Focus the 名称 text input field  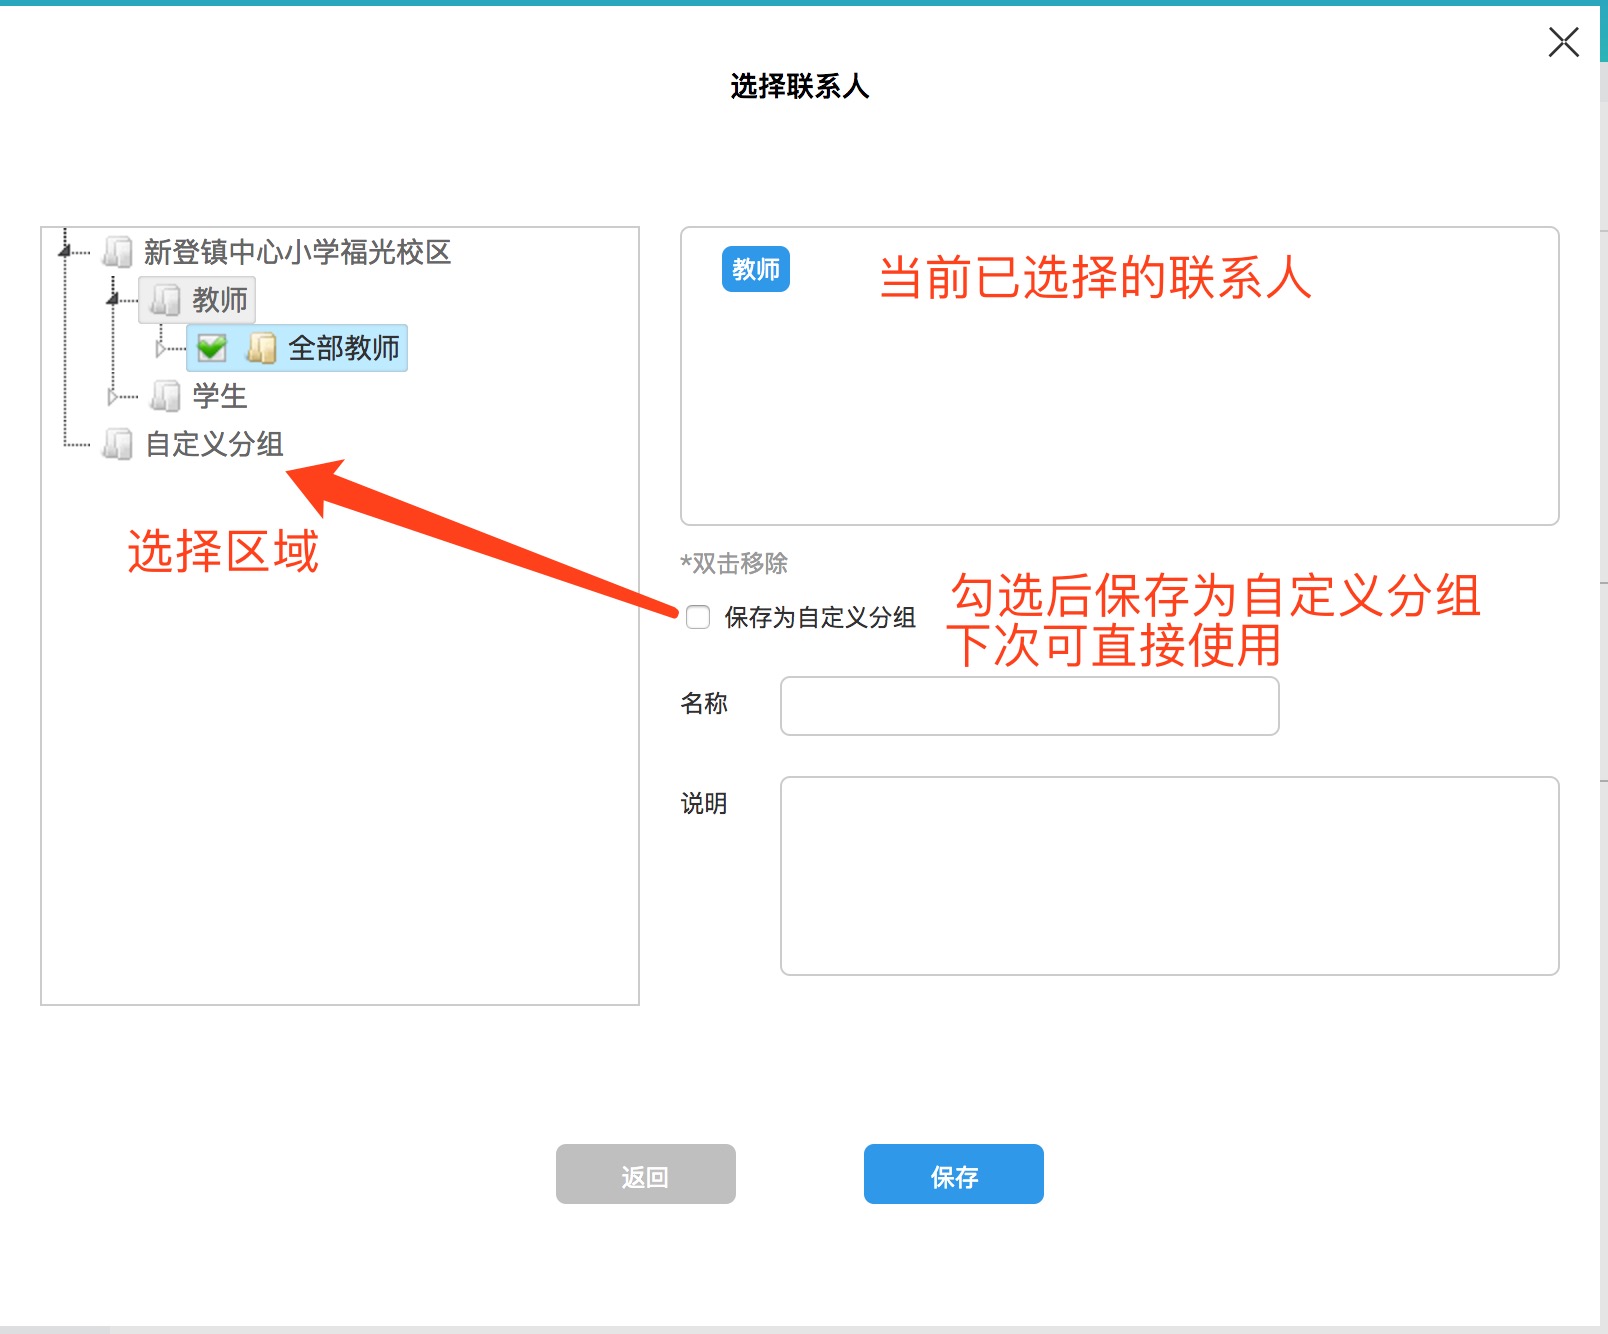[1029, 706]
